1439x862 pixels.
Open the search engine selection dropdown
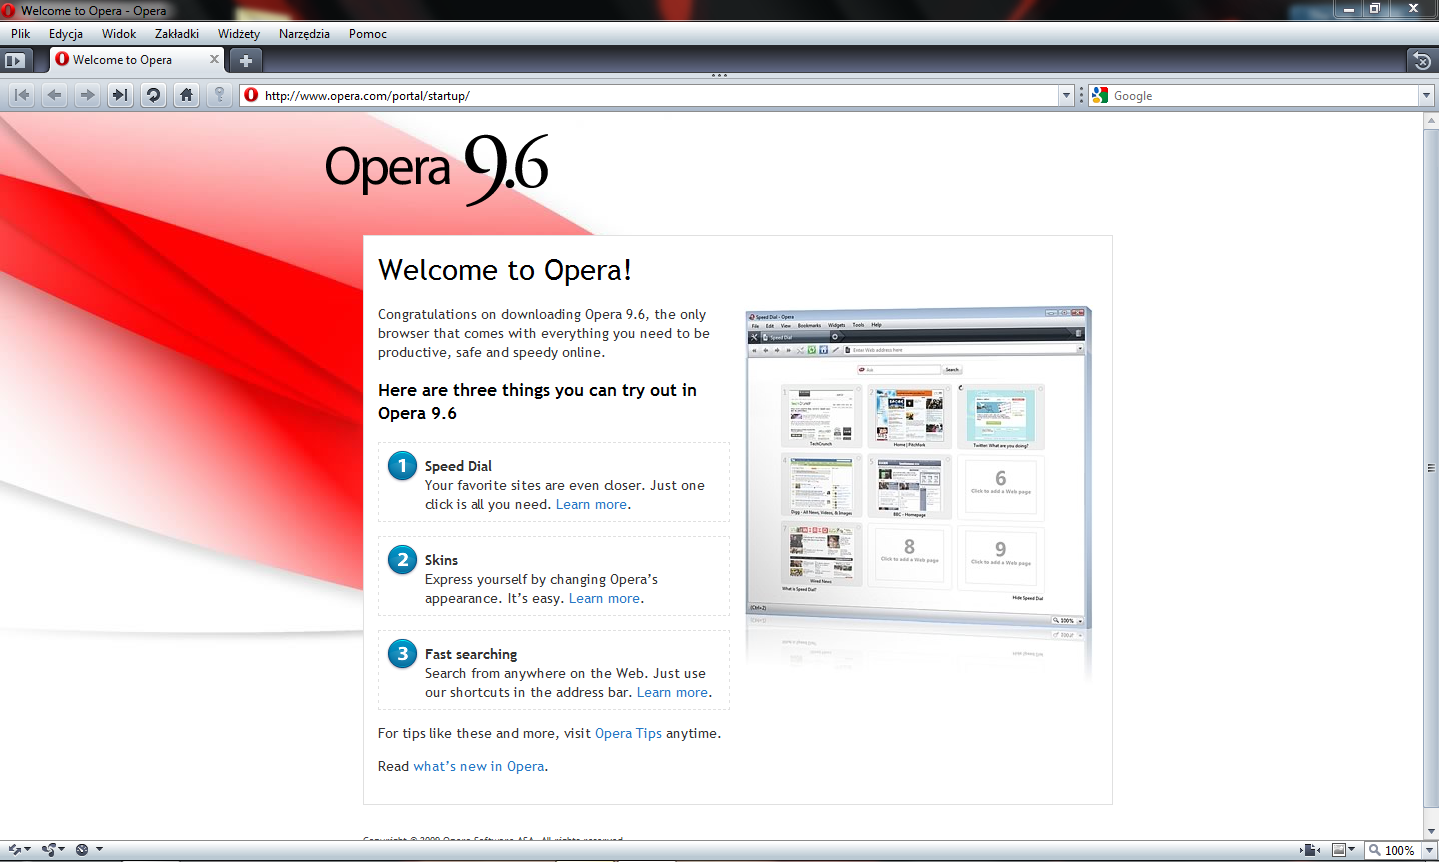coord(1426,95)
